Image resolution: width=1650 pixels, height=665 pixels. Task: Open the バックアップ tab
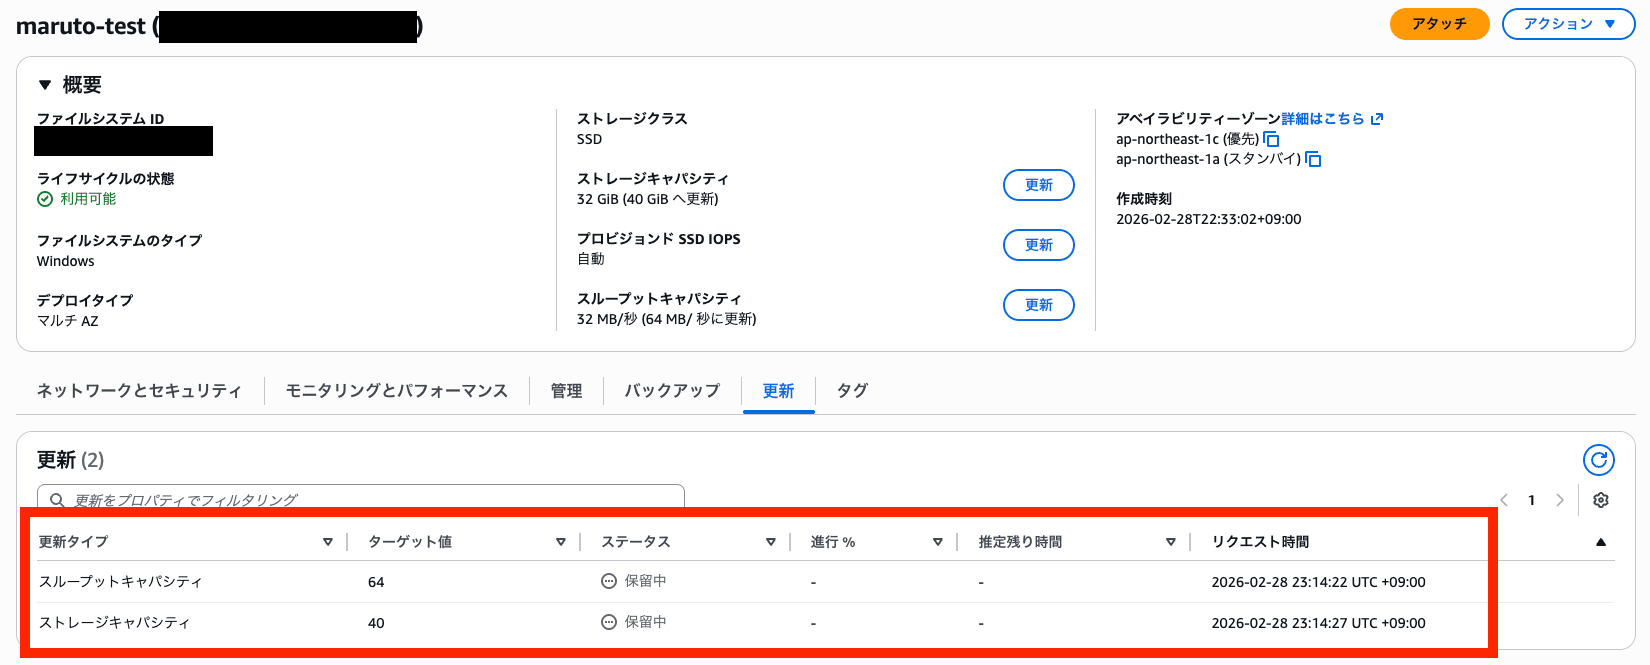tap(672, 391)
